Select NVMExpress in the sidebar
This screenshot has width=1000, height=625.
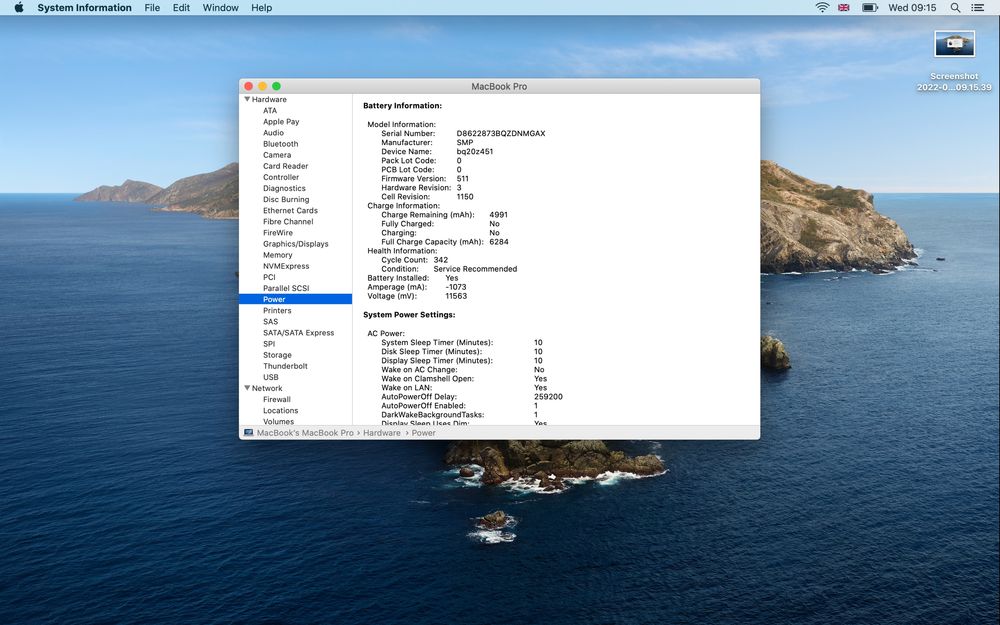tap(286, 266)
